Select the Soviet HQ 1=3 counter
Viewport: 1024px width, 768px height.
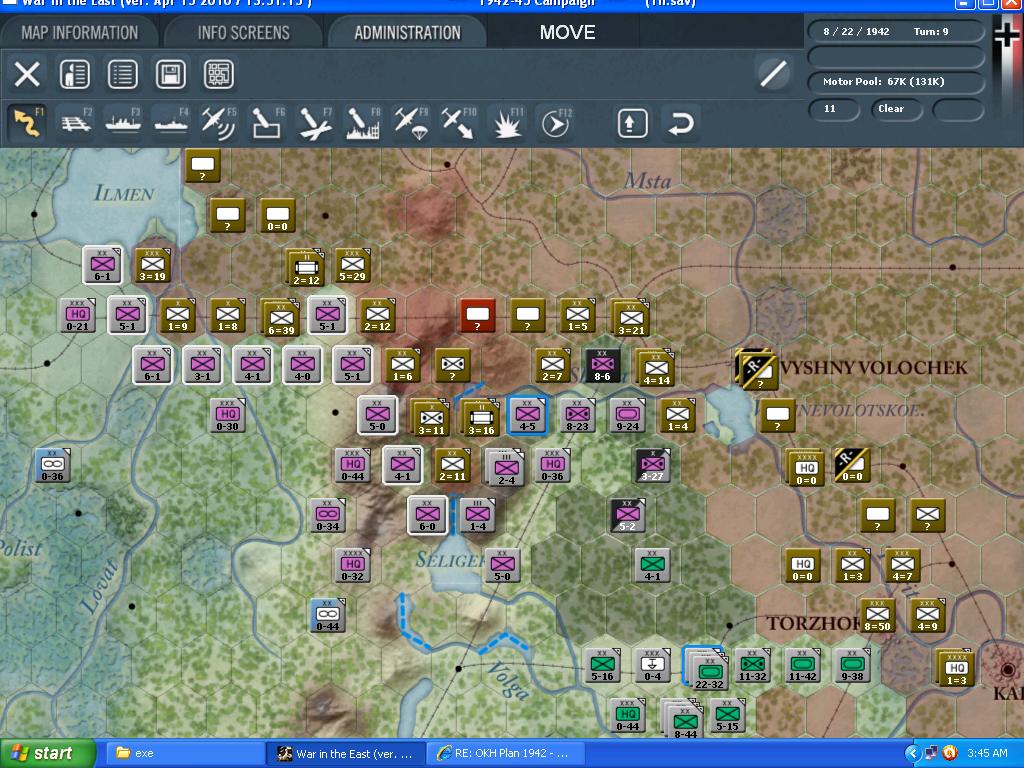pos(955,667)
